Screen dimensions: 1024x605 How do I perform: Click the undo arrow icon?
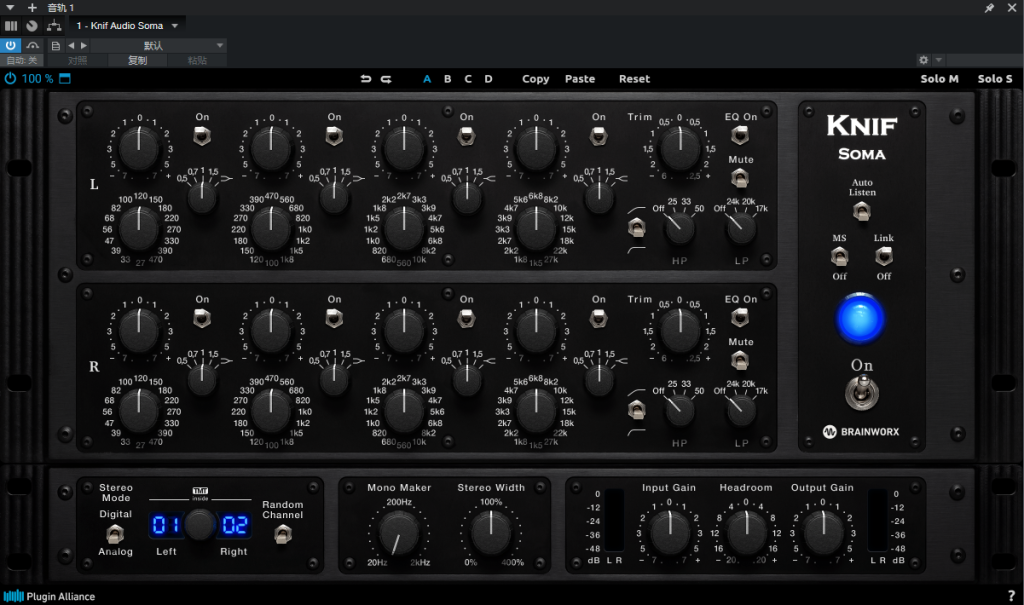tap(366, 79)
